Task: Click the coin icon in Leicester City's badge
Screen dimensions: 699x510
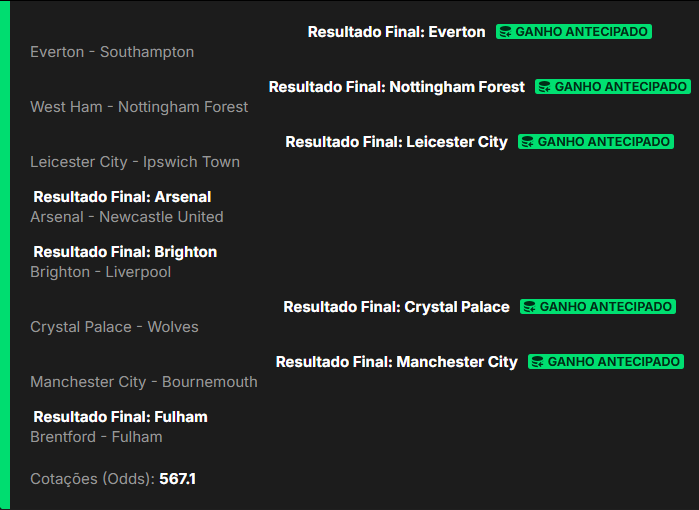Action: coord(528,142)
